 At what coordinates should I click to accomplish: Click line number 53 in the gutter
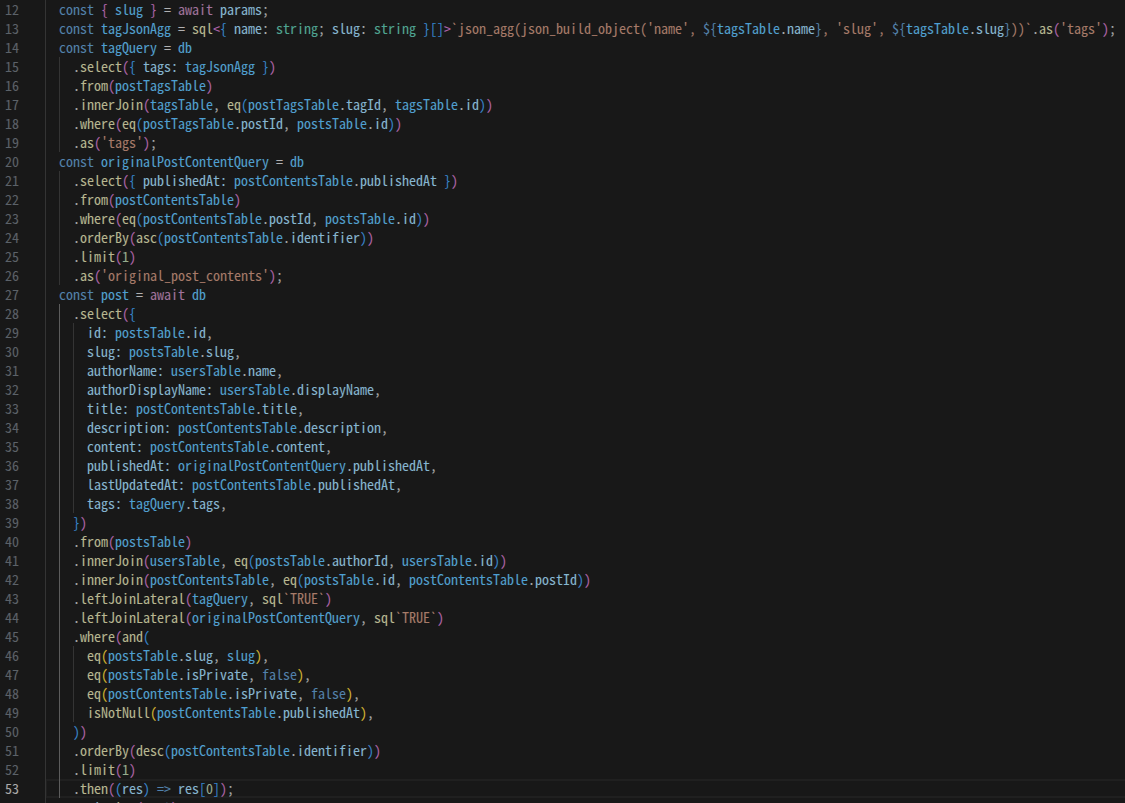click(14, 789)
